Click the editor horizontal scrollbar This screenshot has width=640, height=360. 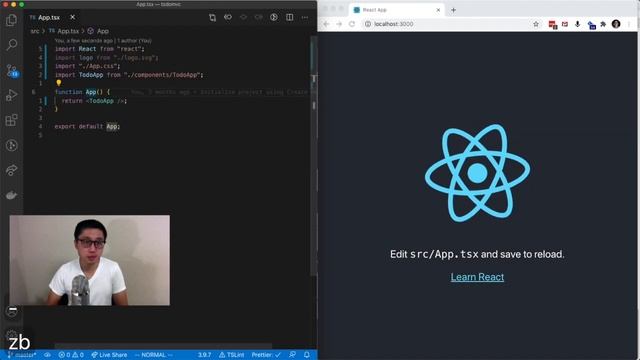pos(163,346)
